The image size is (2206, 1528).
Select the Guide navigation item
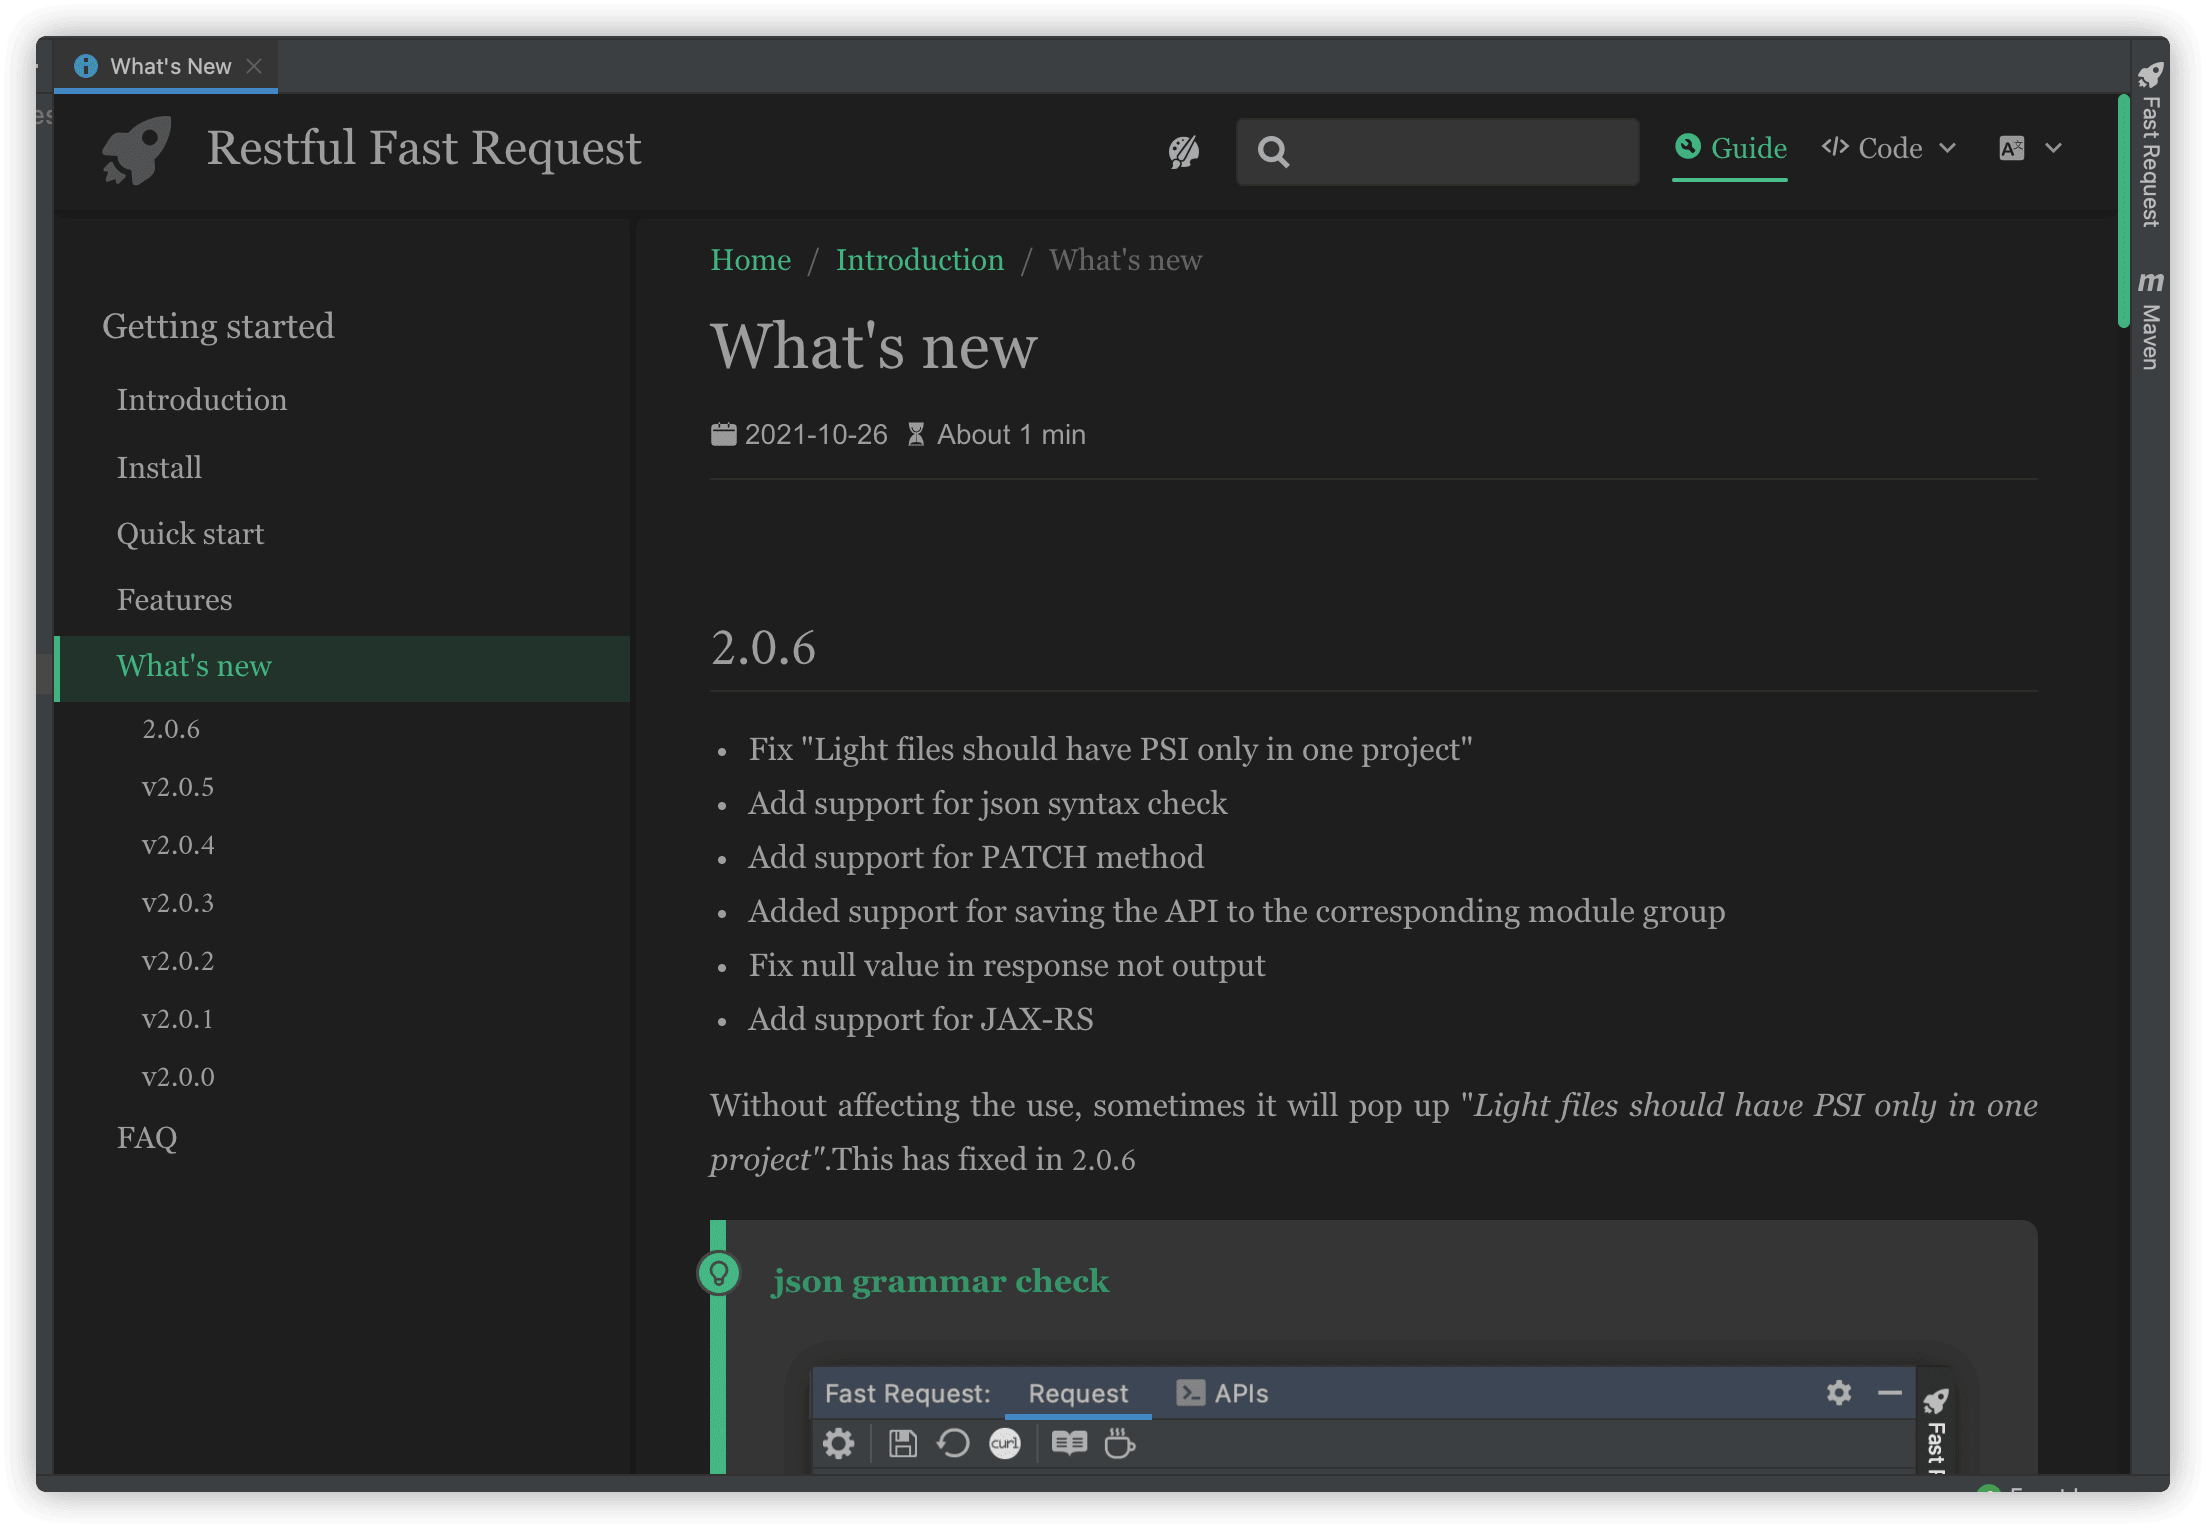coord(1730,148)
